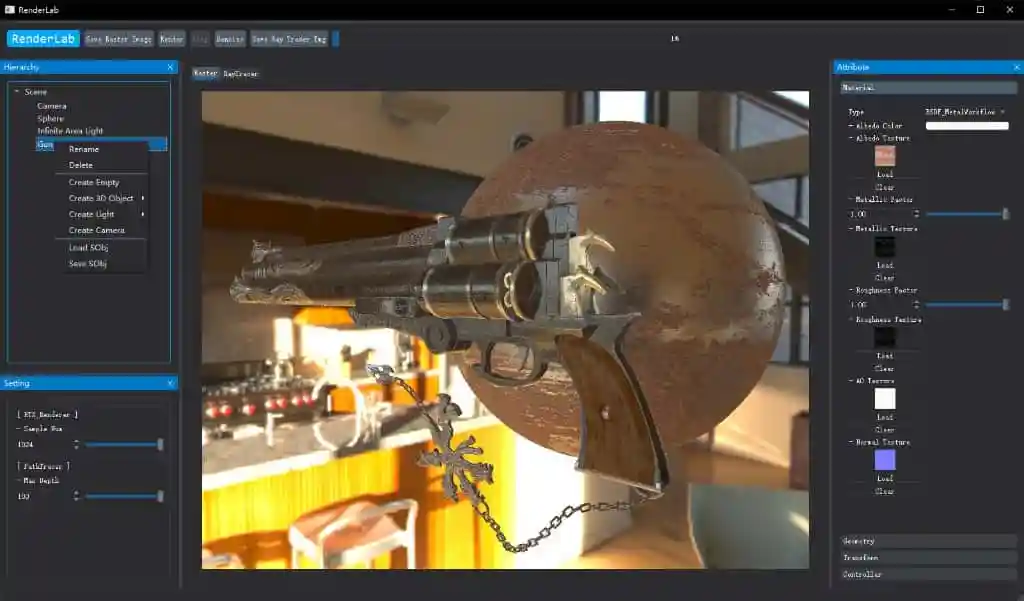1024x601 pixels.
Task: Click the Metallic Factor spinner arrows
Action: tap(916, 214)
